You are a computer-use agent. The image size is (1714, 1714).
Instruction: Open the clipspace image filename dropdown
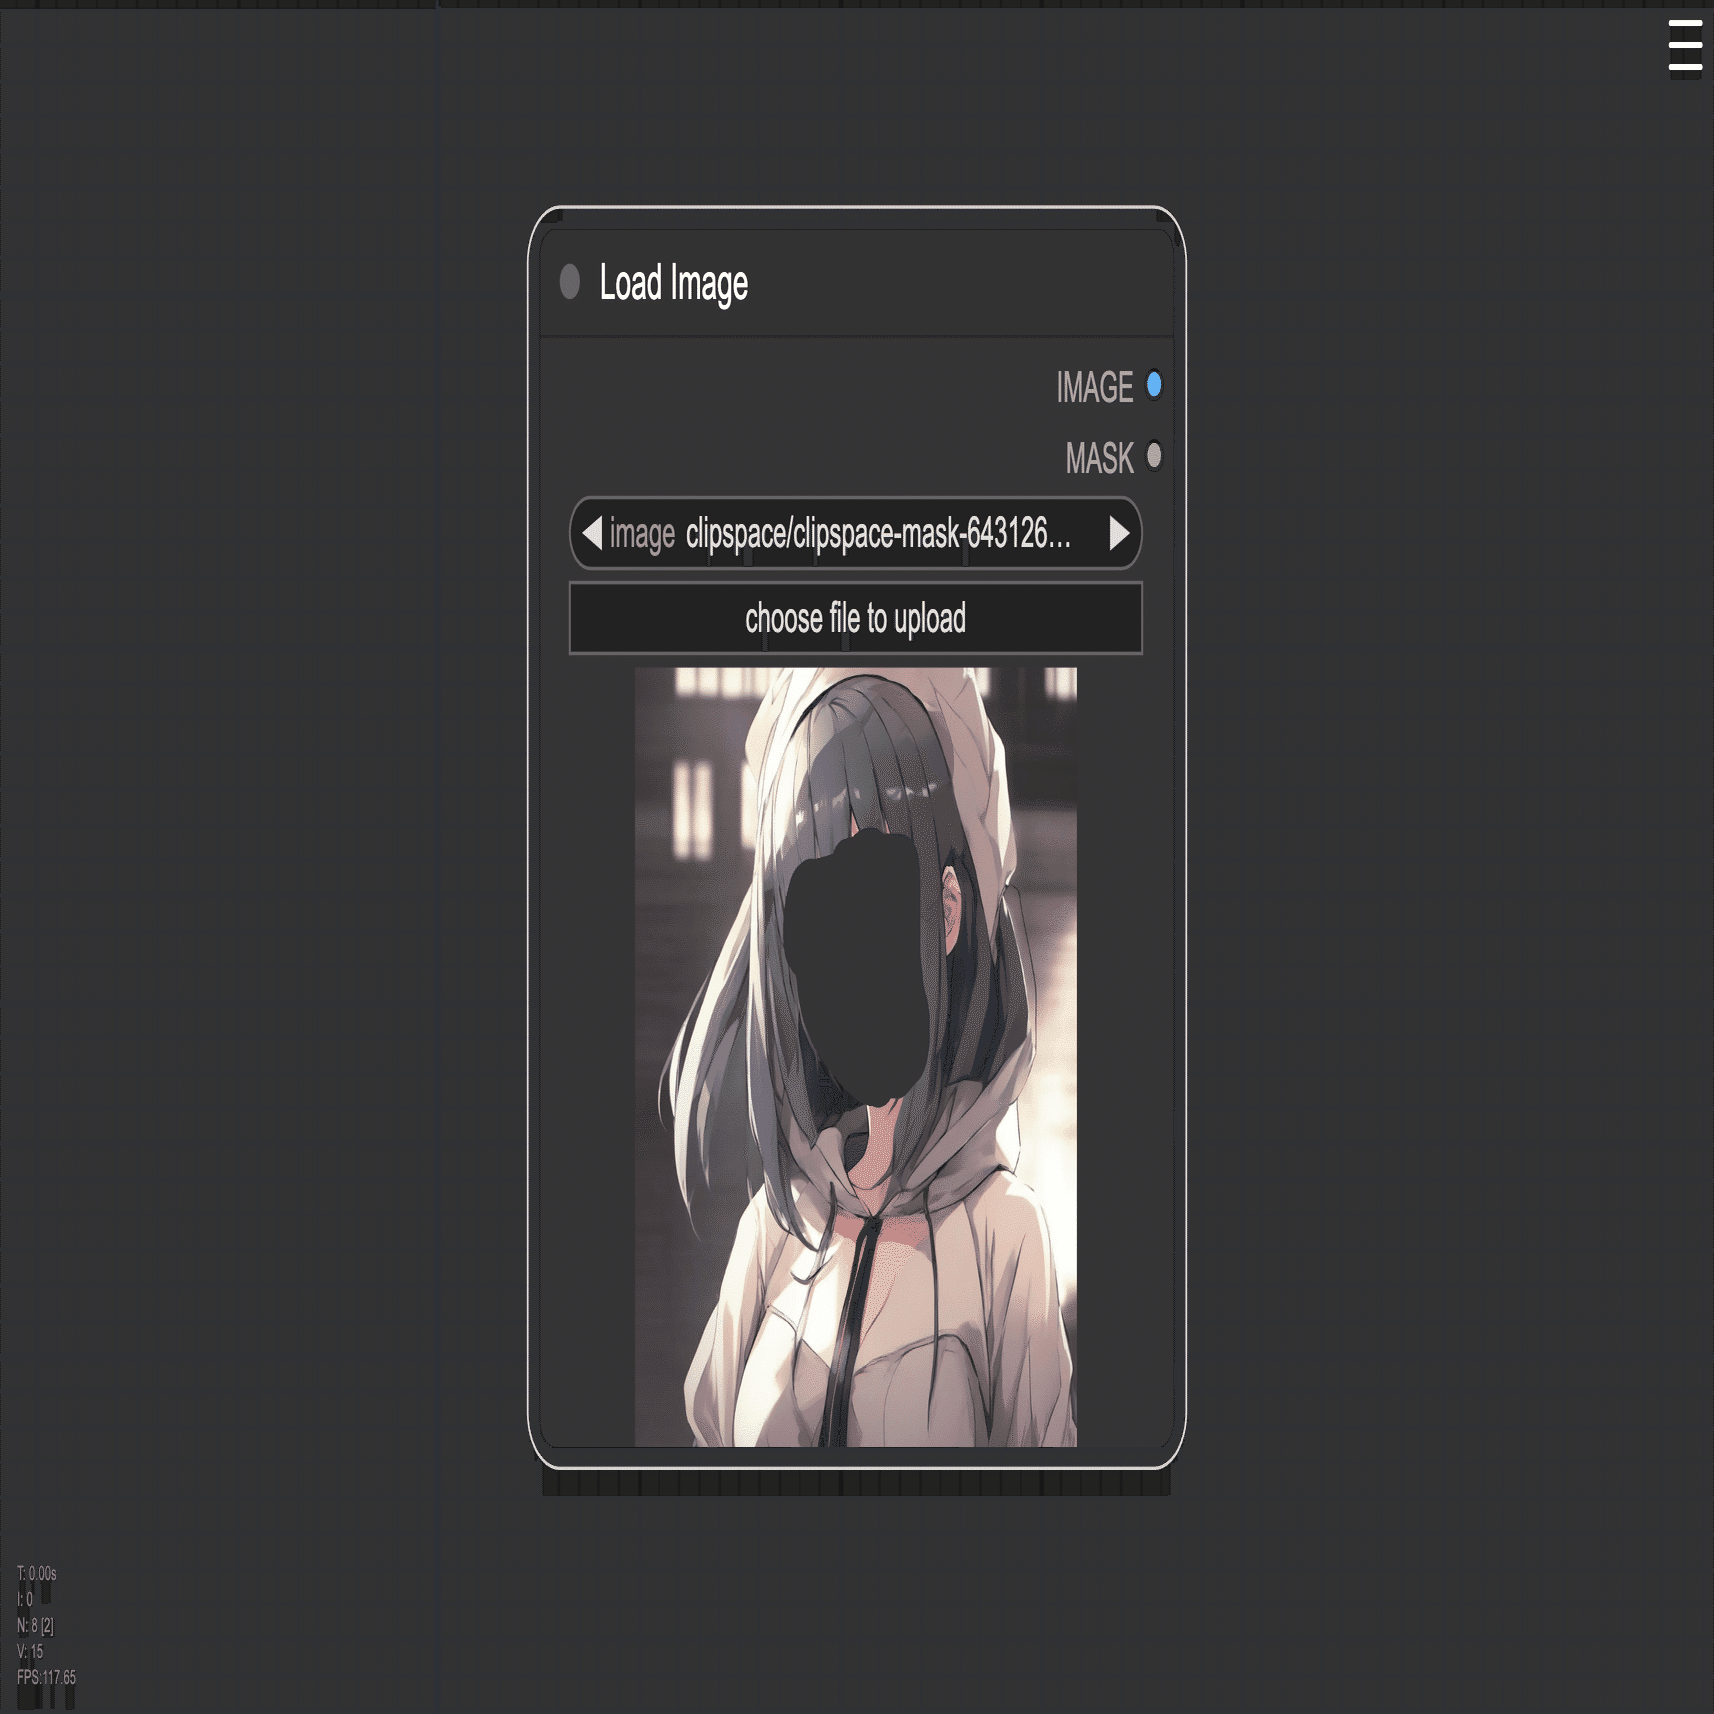tap(856, 533)
